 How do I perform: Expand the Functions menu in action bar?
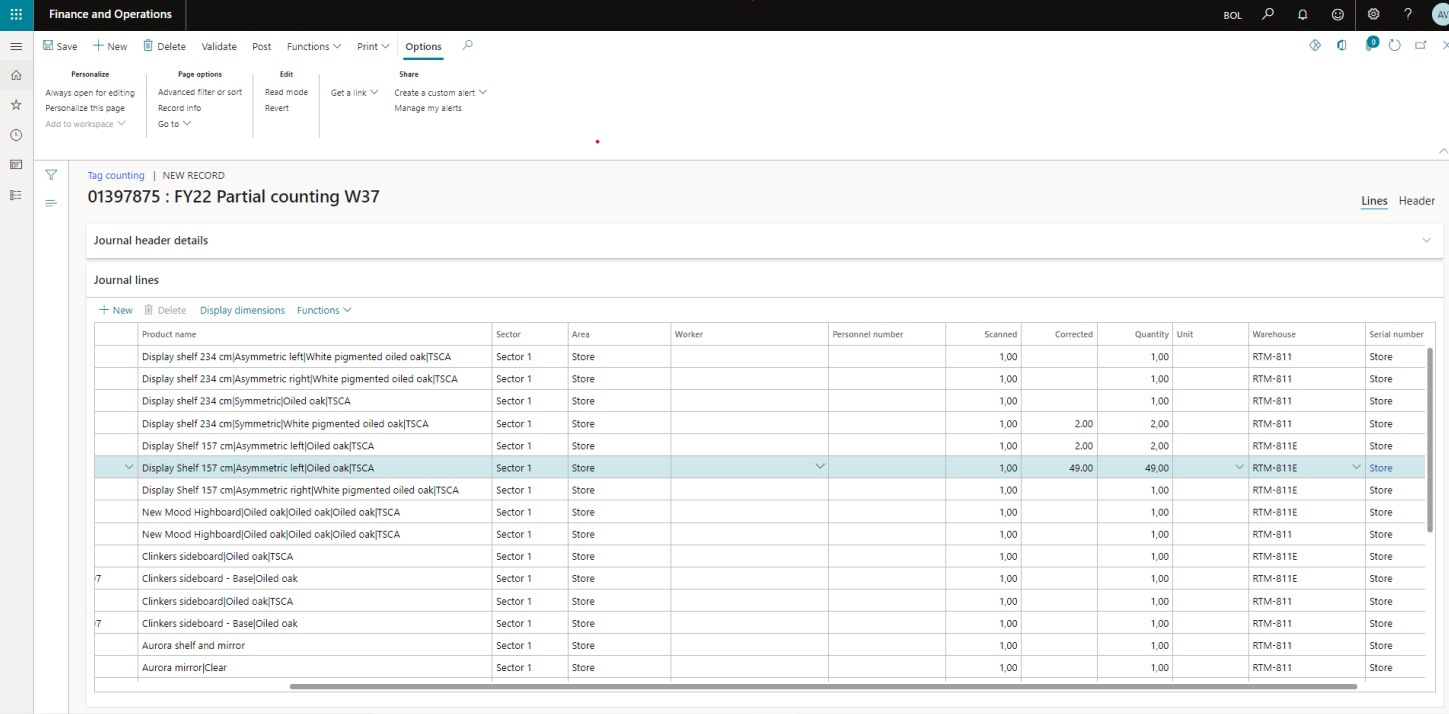point(313,47)
